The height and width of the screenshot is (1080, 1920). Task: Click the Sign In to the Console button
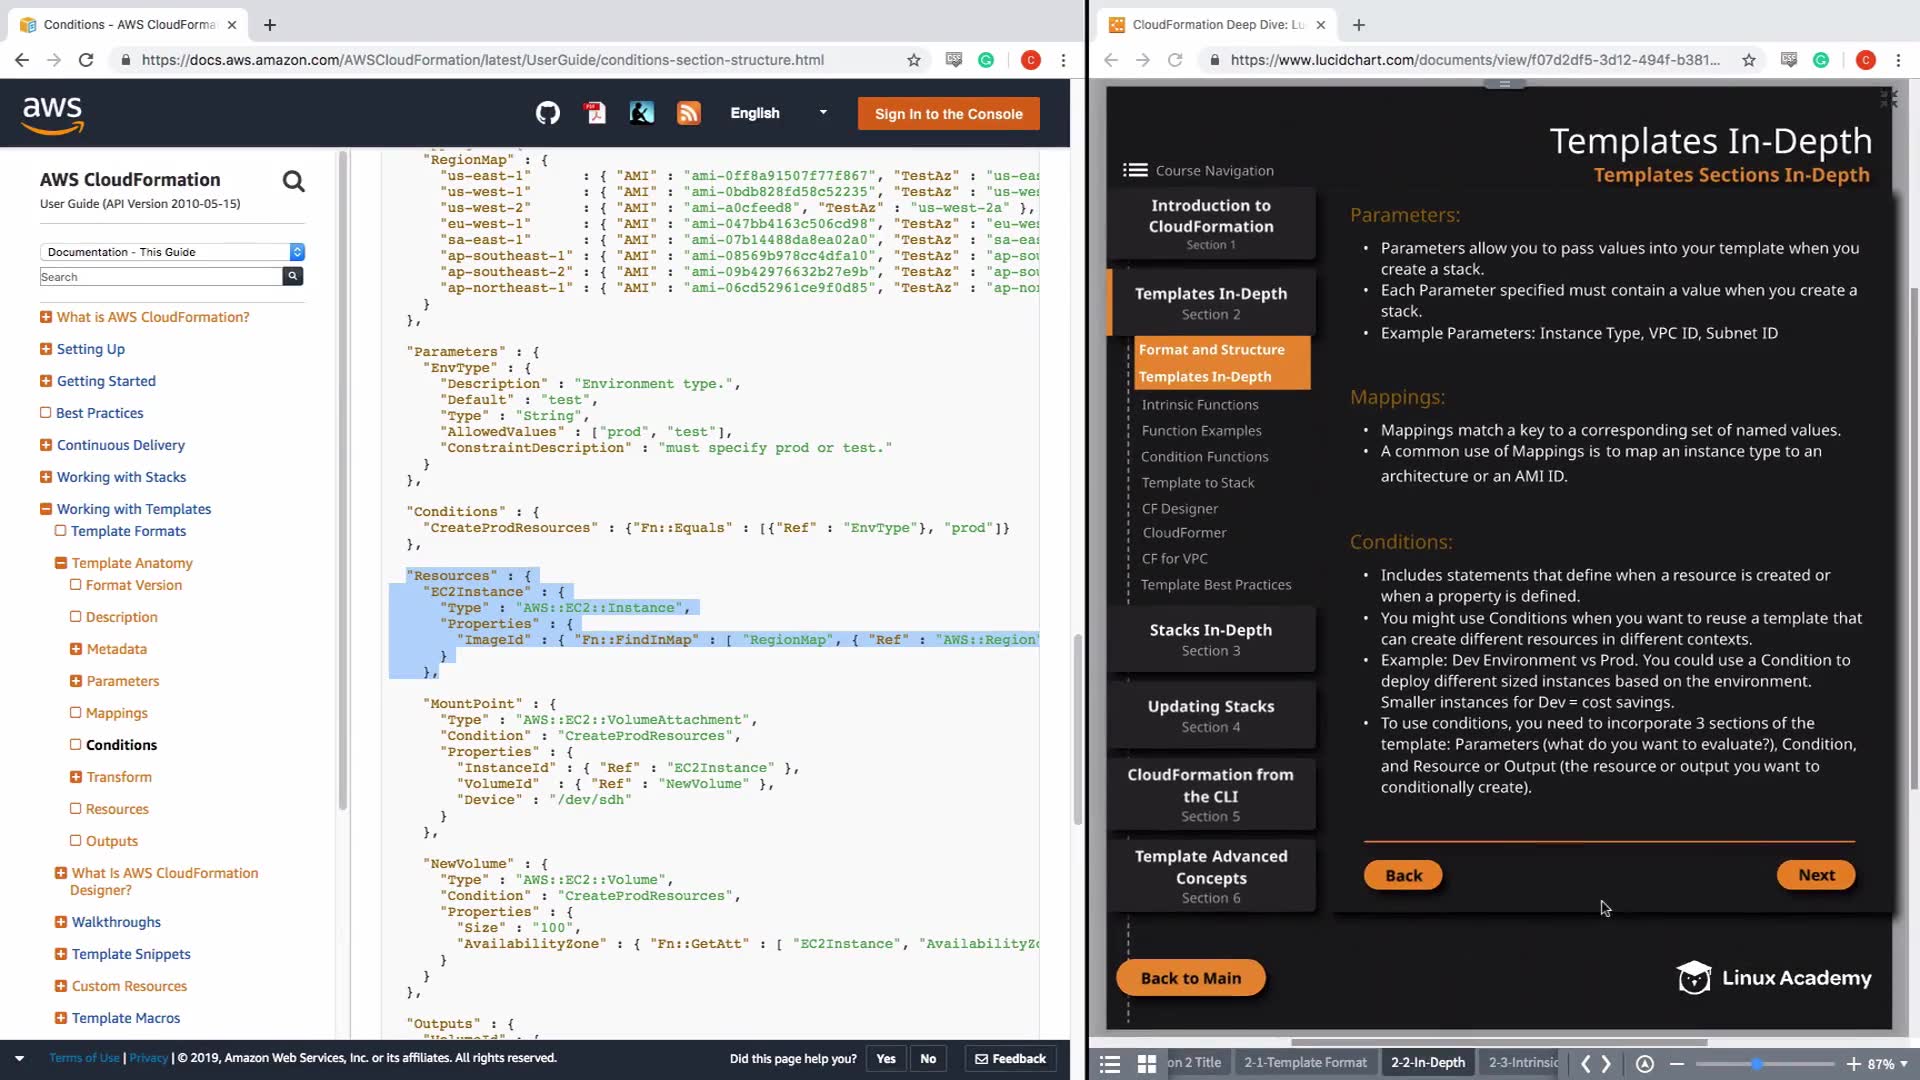pyautogui.click(x=947, y=114)
